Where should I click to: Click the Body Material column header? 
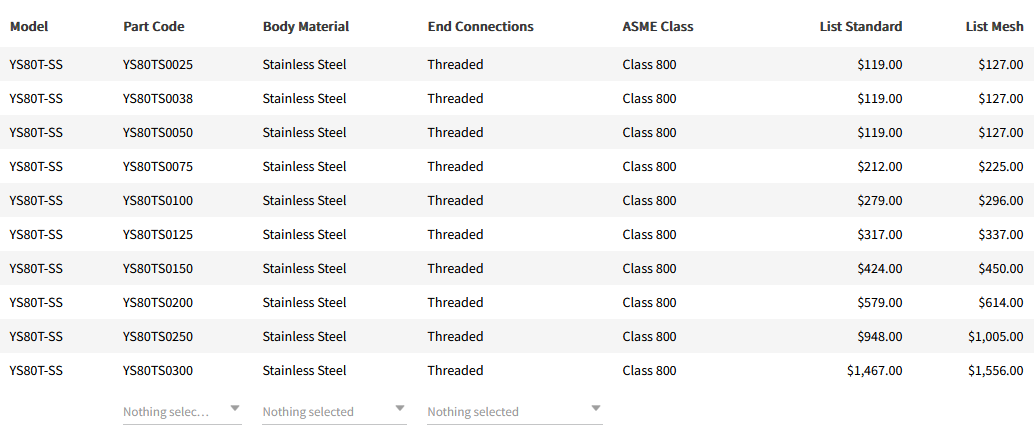click(306, 27)
